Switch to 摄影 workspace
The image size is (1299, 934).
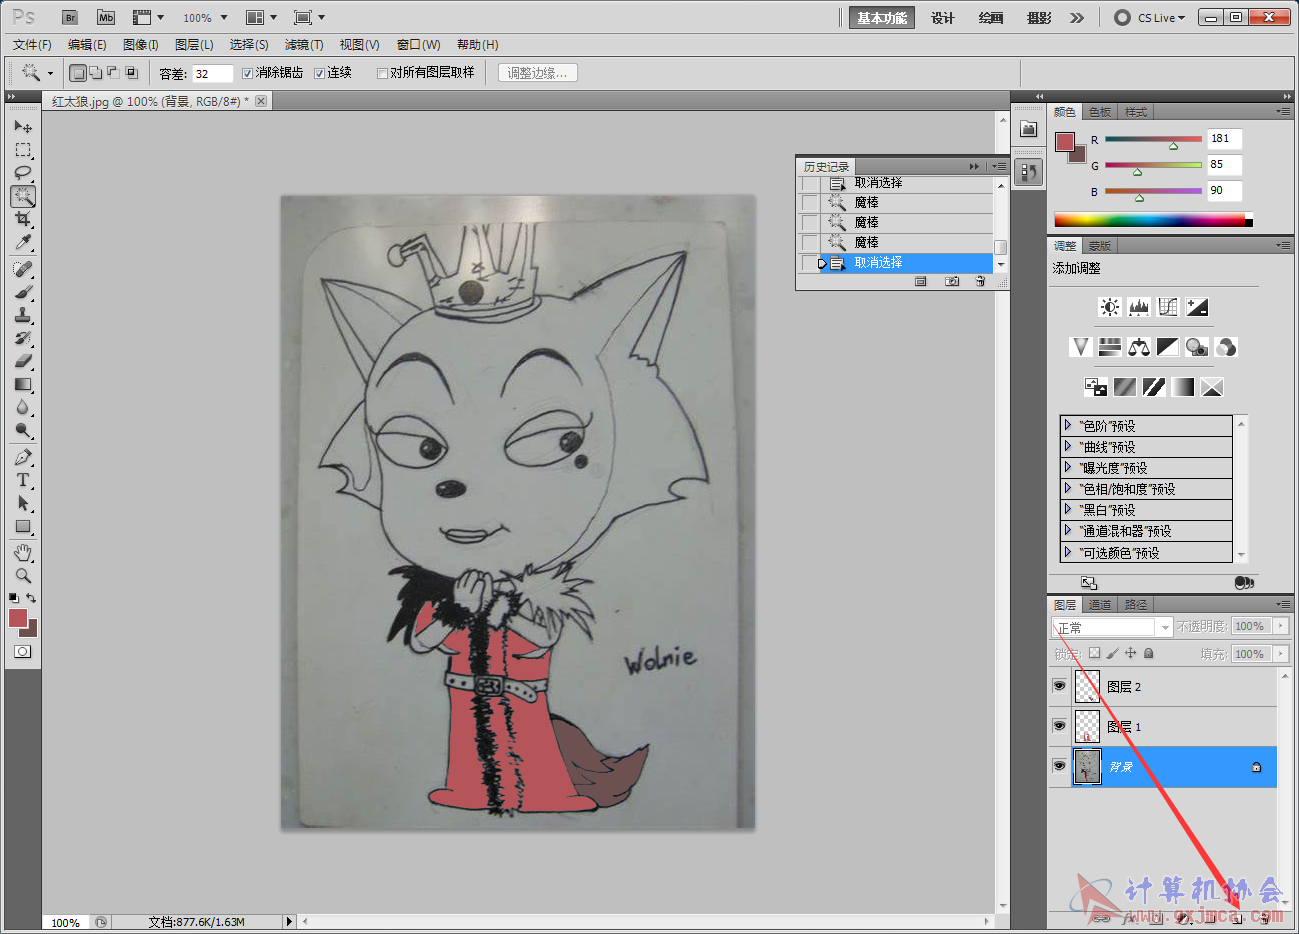click(x=1039, y=17)
